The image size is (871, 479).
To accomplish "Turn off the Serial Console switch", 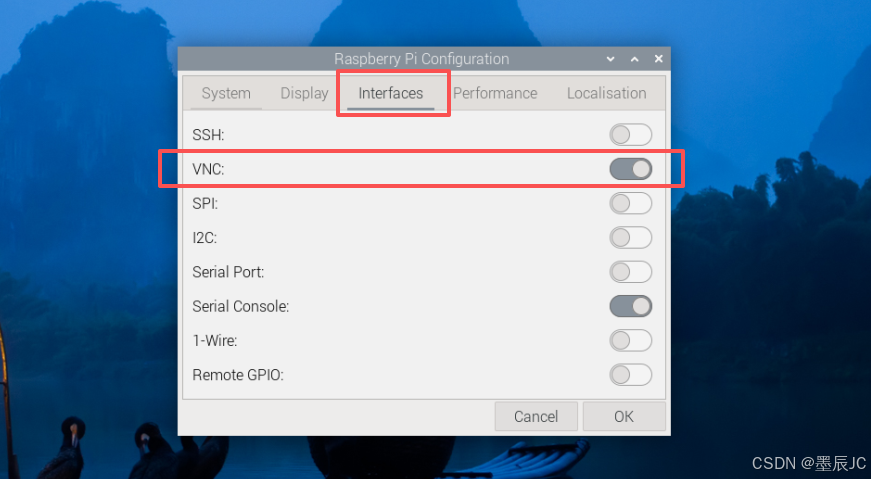I will click(x=630, y=306).
